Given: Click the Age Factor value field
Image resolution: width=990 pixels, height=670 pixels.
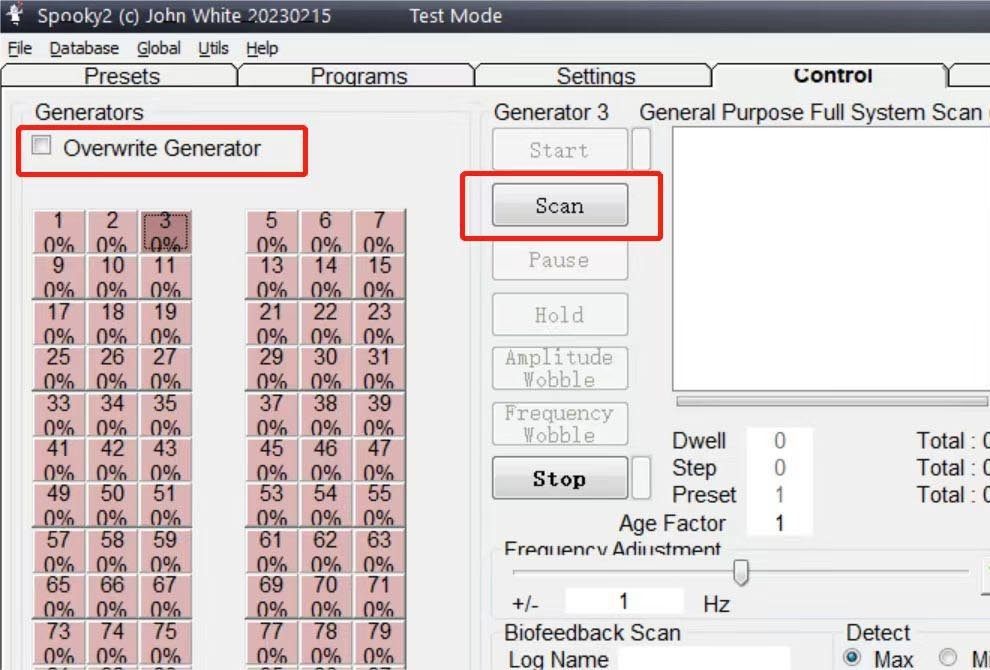Looking at the screenshot, I should coord(779,523).
